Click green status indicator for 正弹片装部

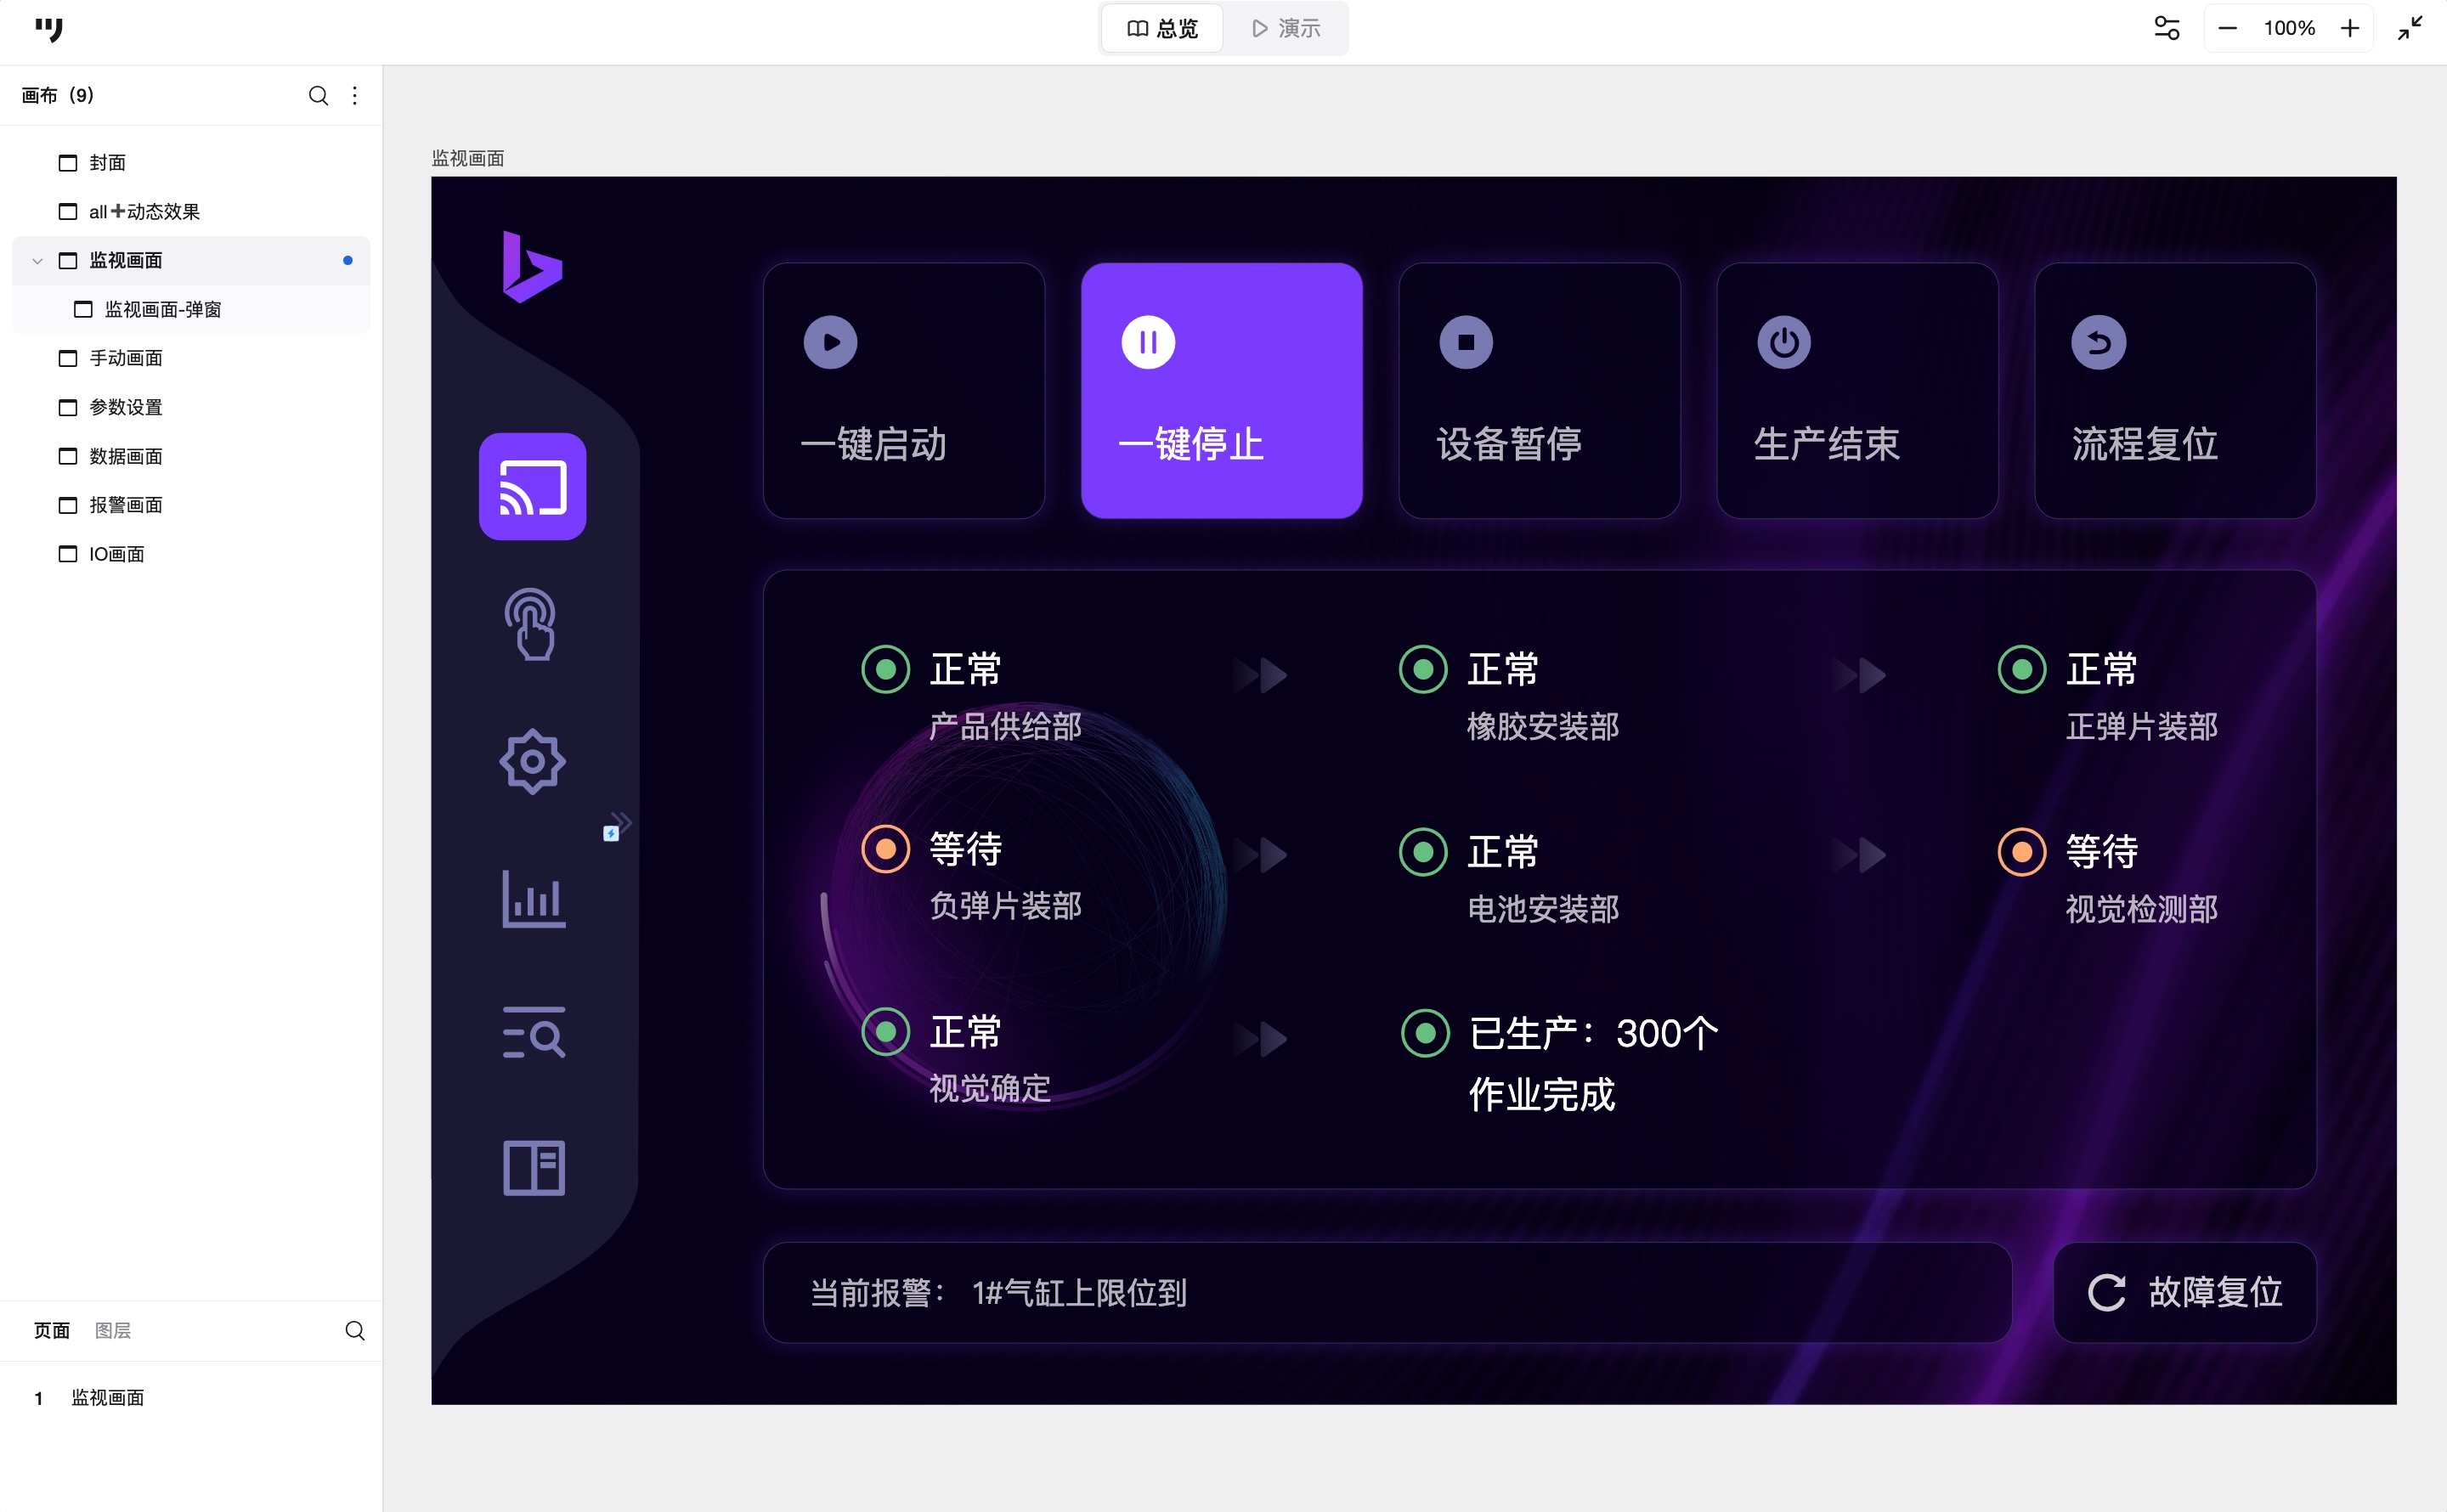(2022, 669)
